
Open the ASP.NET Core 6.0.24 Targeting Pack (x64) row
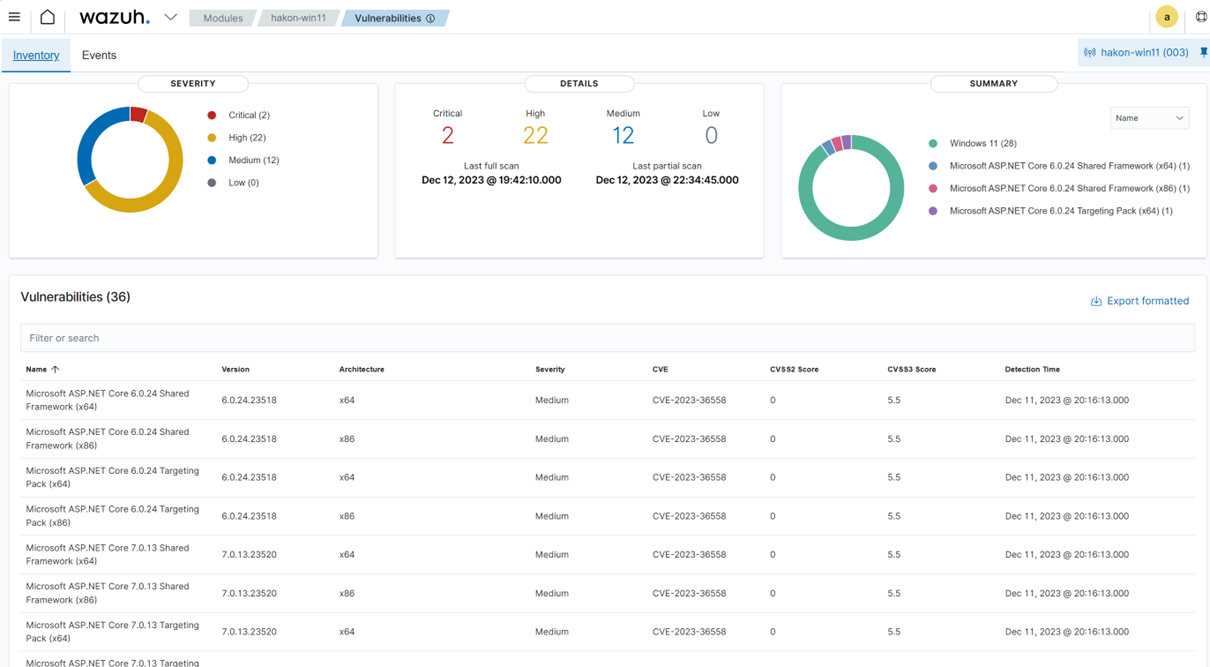(x=607, y=477)
